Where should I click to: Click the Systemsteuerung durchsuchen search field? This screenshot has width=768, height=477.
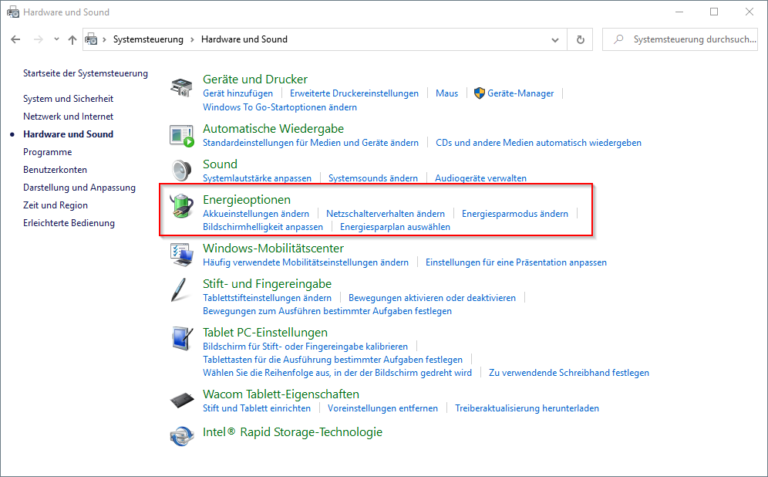pos(680,40)
